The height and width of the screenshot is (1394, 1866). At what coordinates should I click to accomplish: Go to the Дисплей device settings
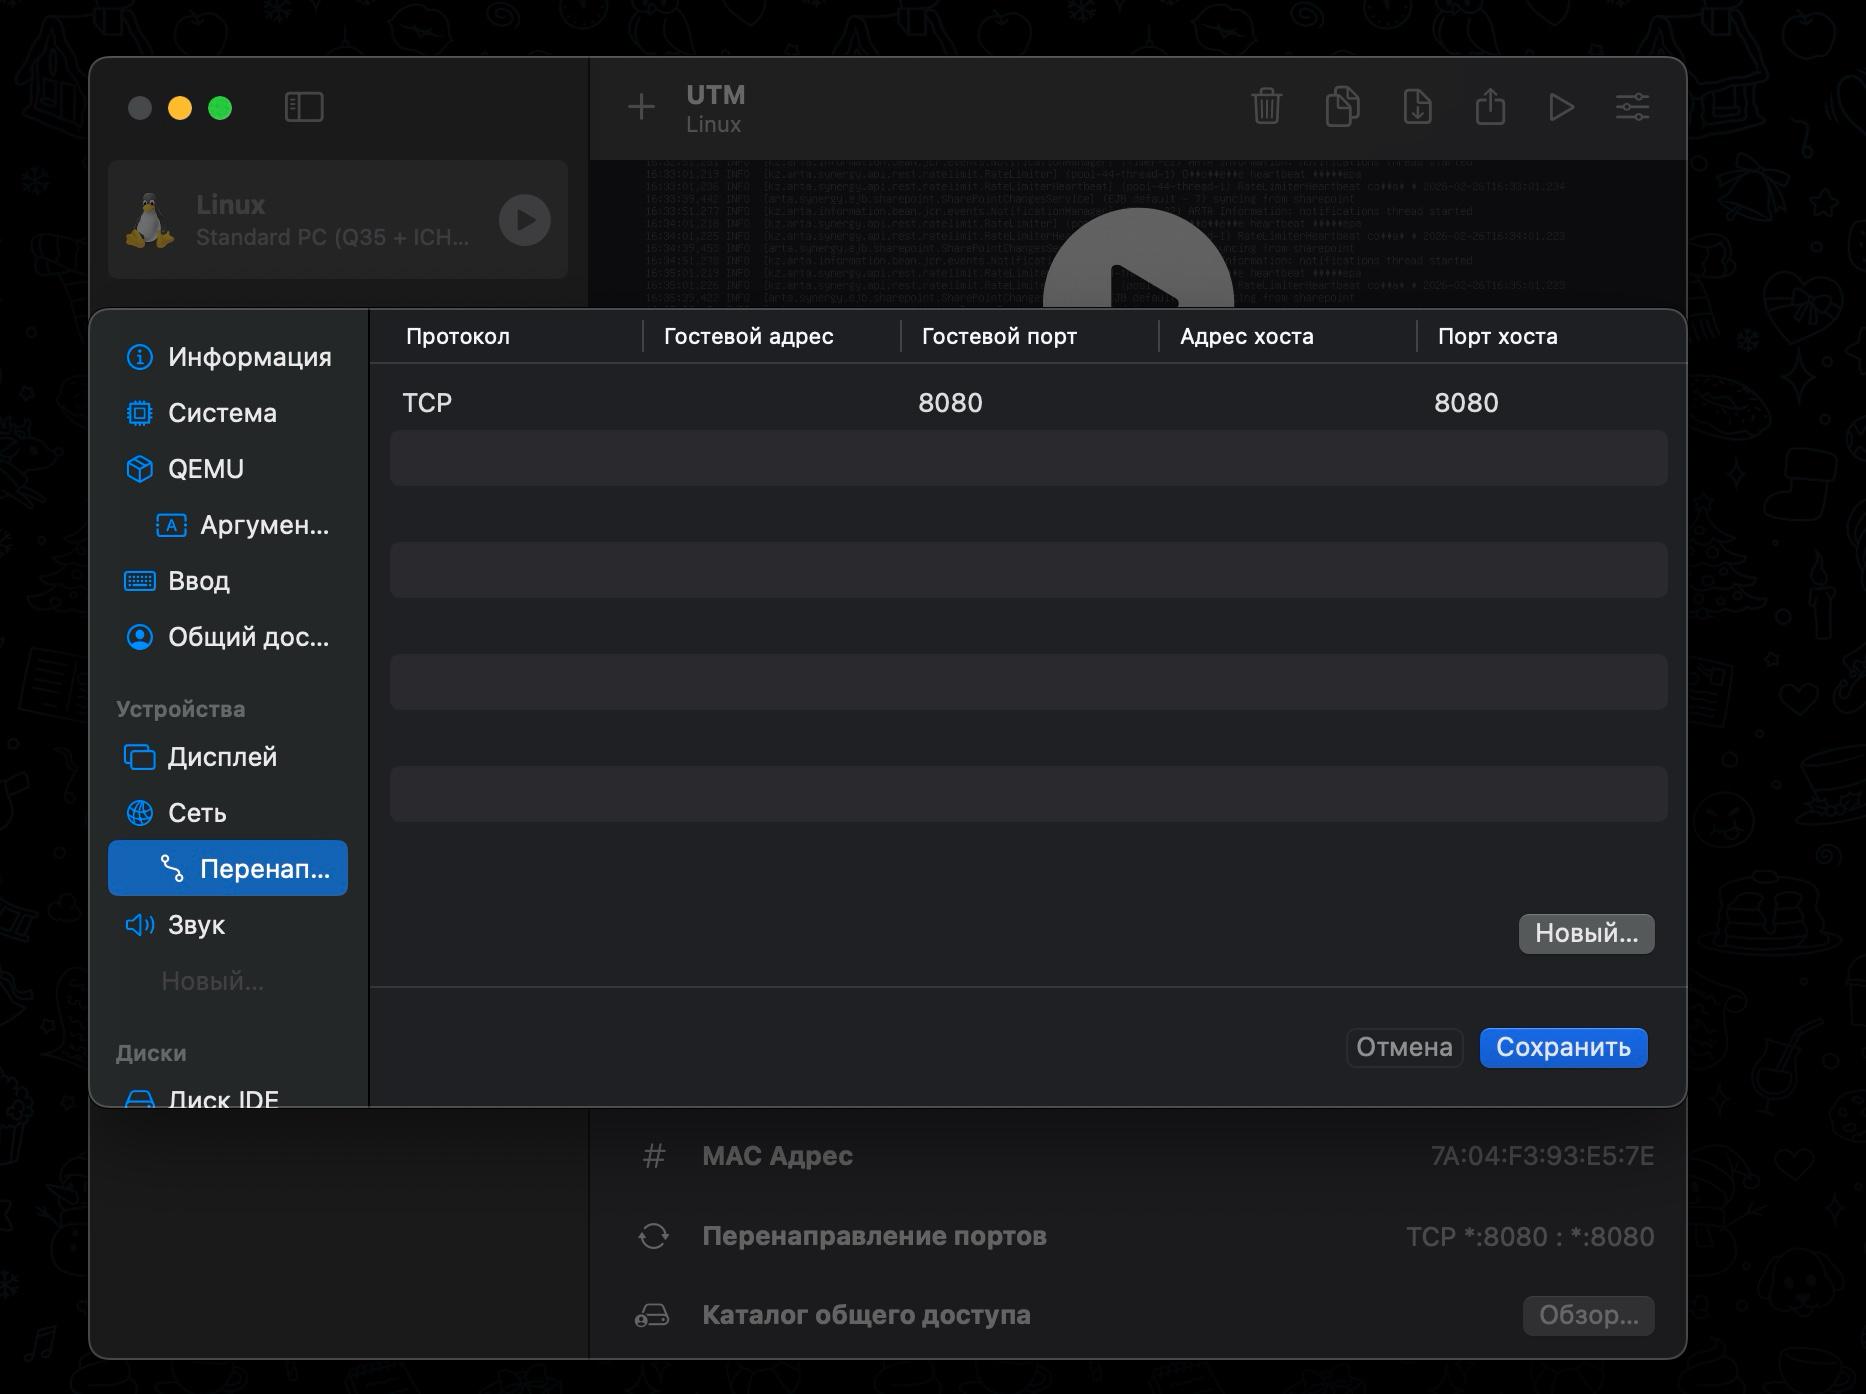point(221,757)
